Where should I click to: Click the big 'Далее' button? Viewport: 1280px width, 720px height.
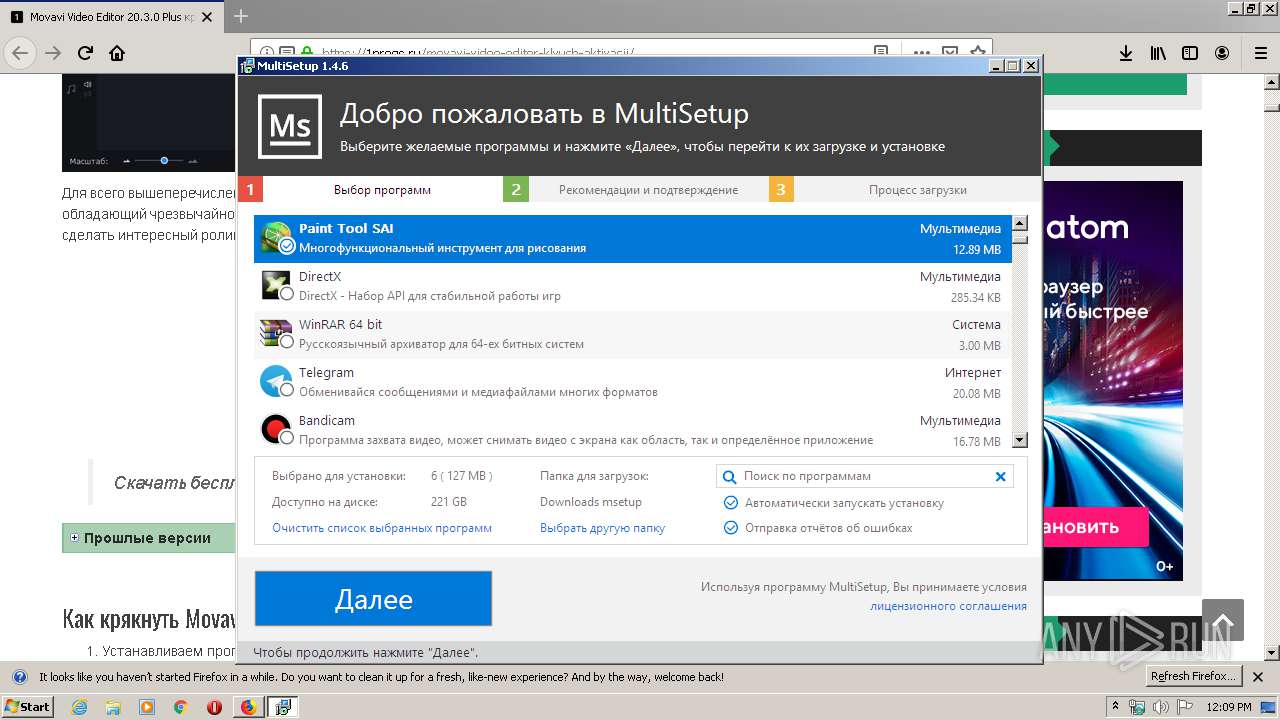373,599
